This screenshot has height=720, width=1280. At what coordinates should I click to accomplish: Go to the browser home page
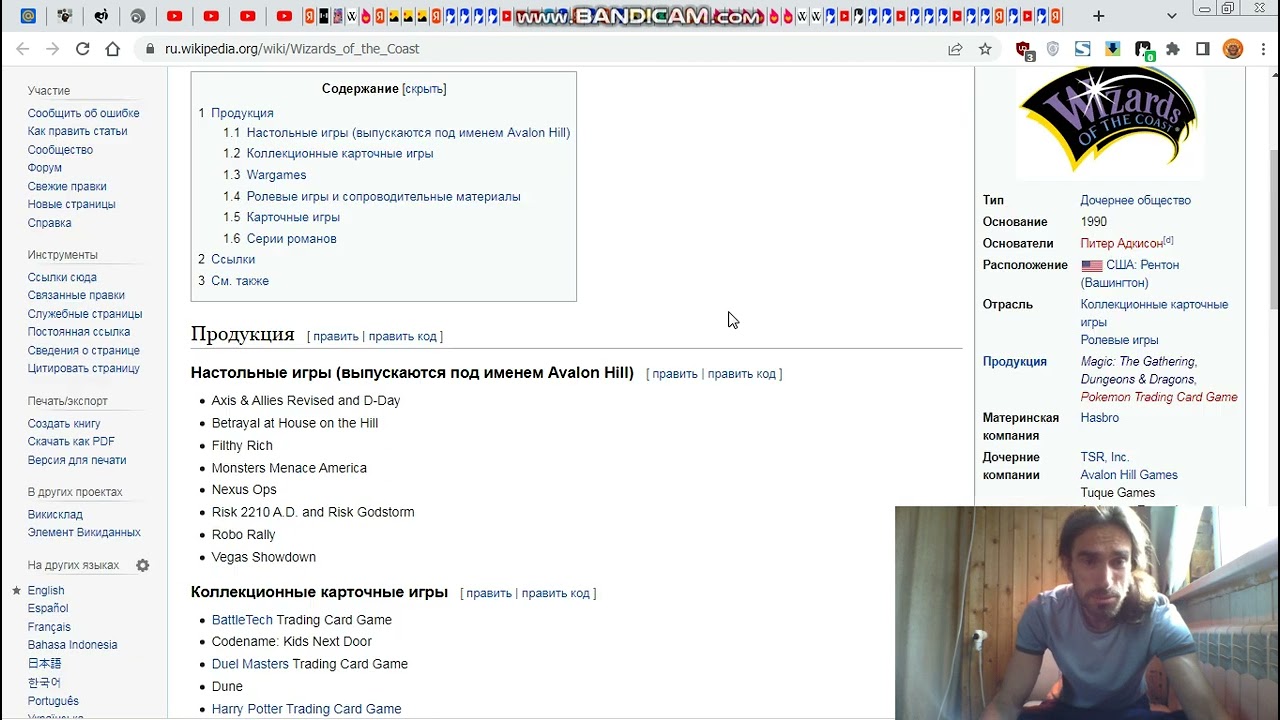tap(112, 49)
